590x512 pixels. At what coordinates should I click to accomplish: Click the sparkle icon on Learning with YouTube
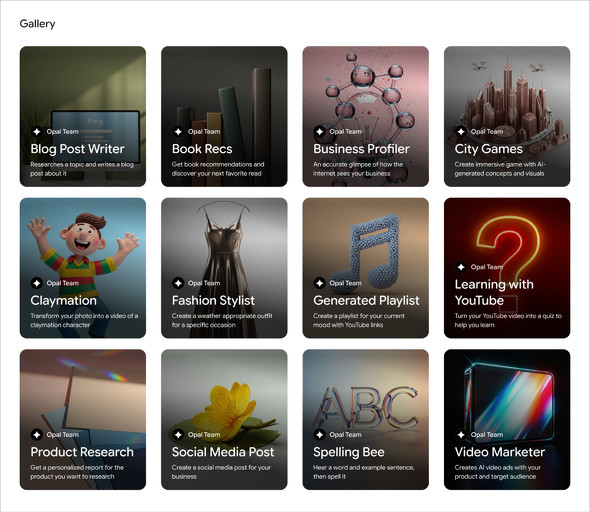pos(461,267)
